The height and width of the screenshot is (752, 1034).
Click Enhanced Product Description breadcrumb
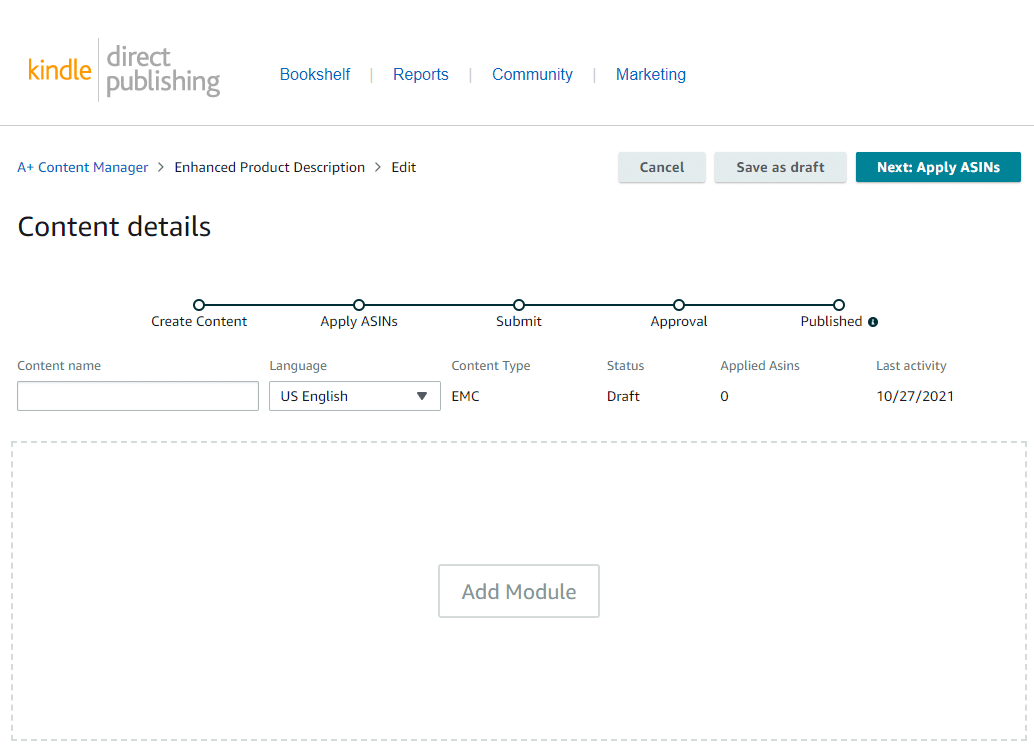(269, 168)
